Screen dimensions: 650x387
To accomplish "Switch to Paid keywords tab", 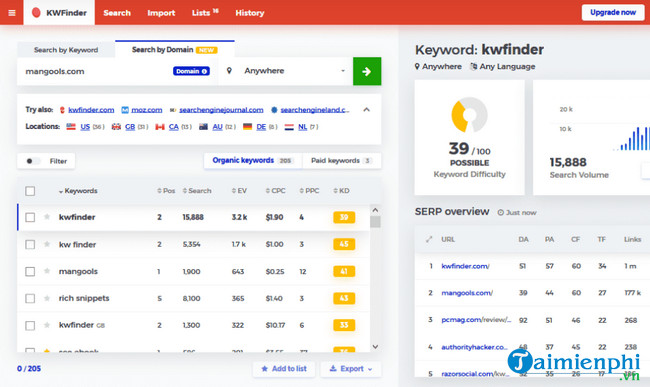I will [x=342, y=161].
